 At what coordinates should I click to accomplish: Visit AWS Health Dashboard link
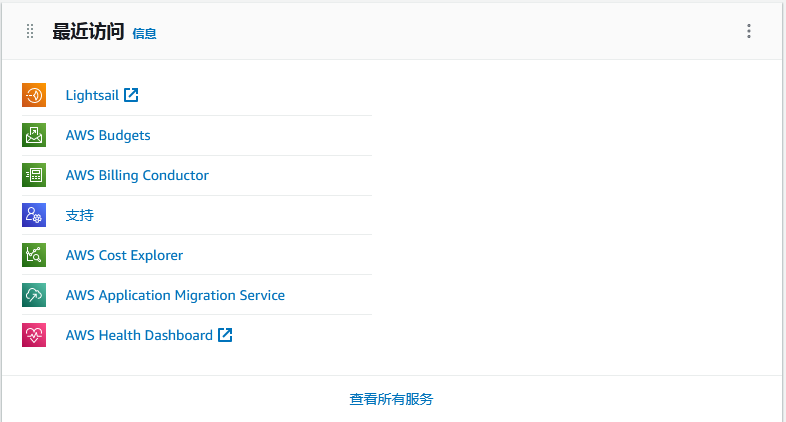[x=139, y=335]
